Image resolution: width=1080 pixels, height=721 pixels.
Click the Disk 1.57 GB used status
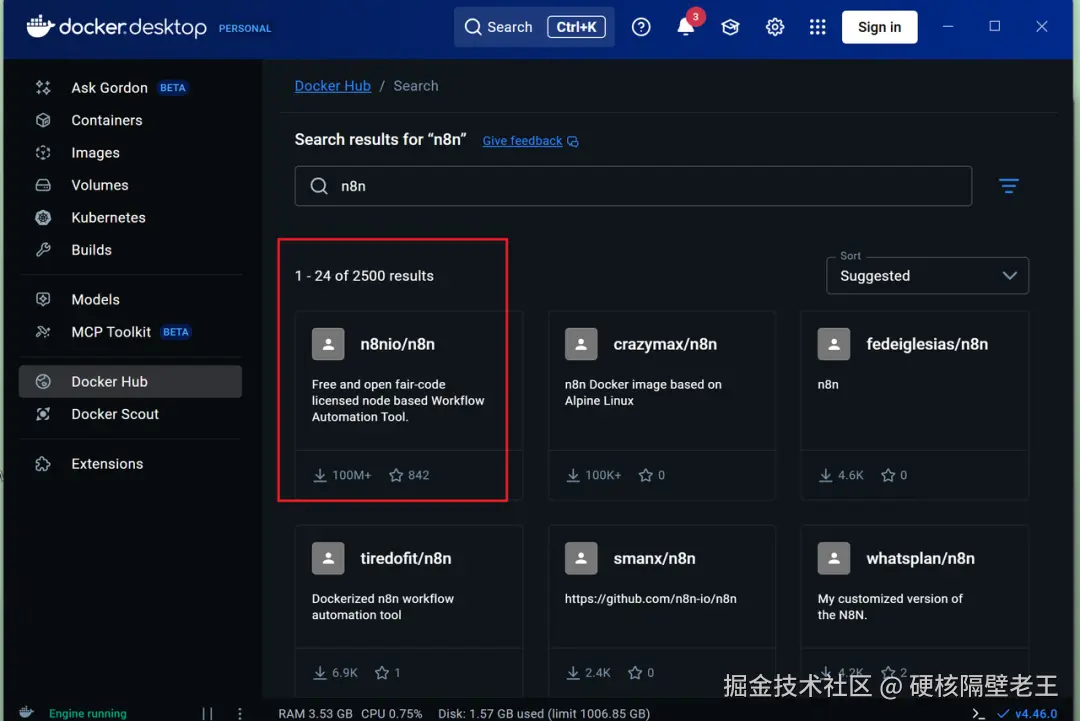(544, 713)
